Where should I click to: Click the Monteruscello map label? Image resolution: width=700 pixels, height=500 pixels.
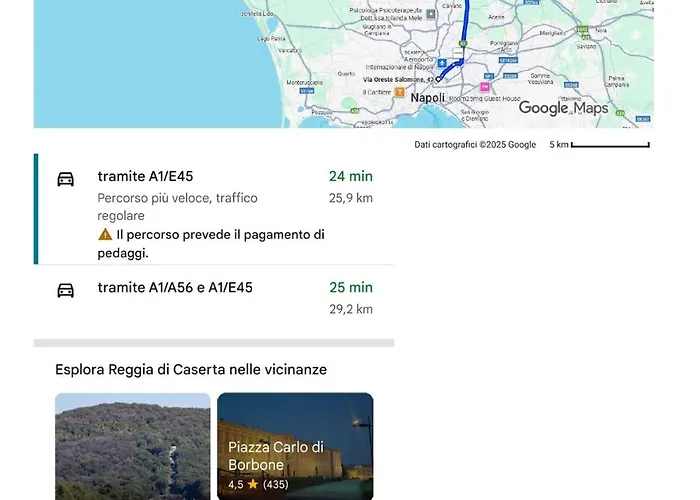click(304, 83)
